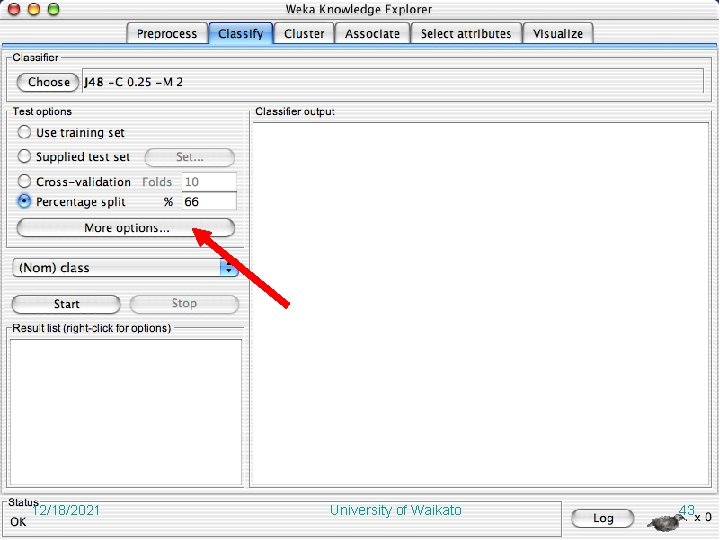The image size is (720, 540).
Task: Select the Cross-validation radio button
Action: [24, 180]
